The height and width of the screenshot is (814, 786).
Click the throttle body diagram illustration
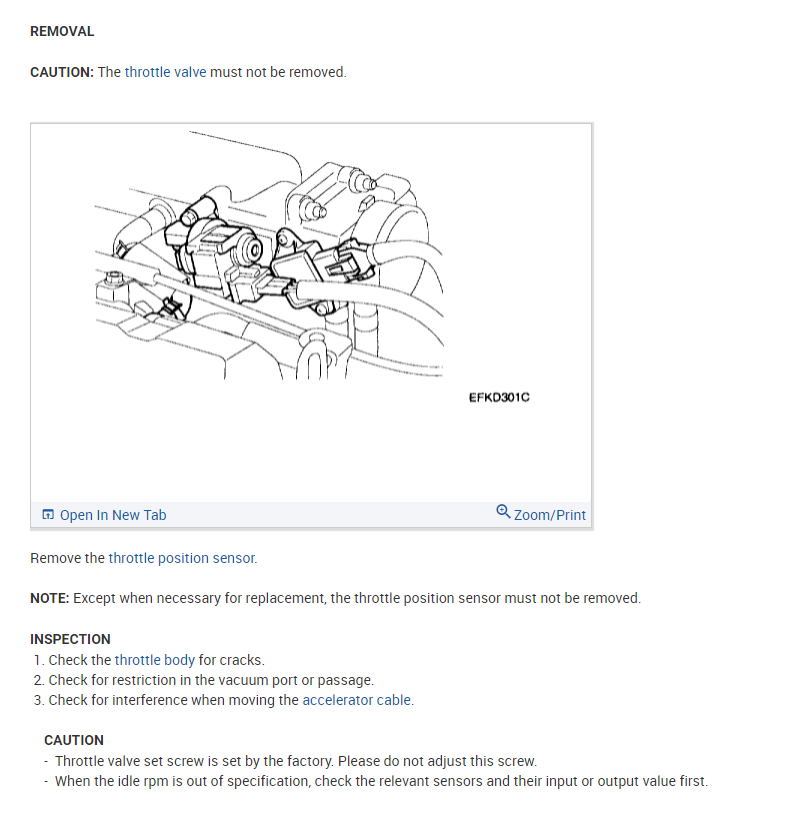click(269, 255)
